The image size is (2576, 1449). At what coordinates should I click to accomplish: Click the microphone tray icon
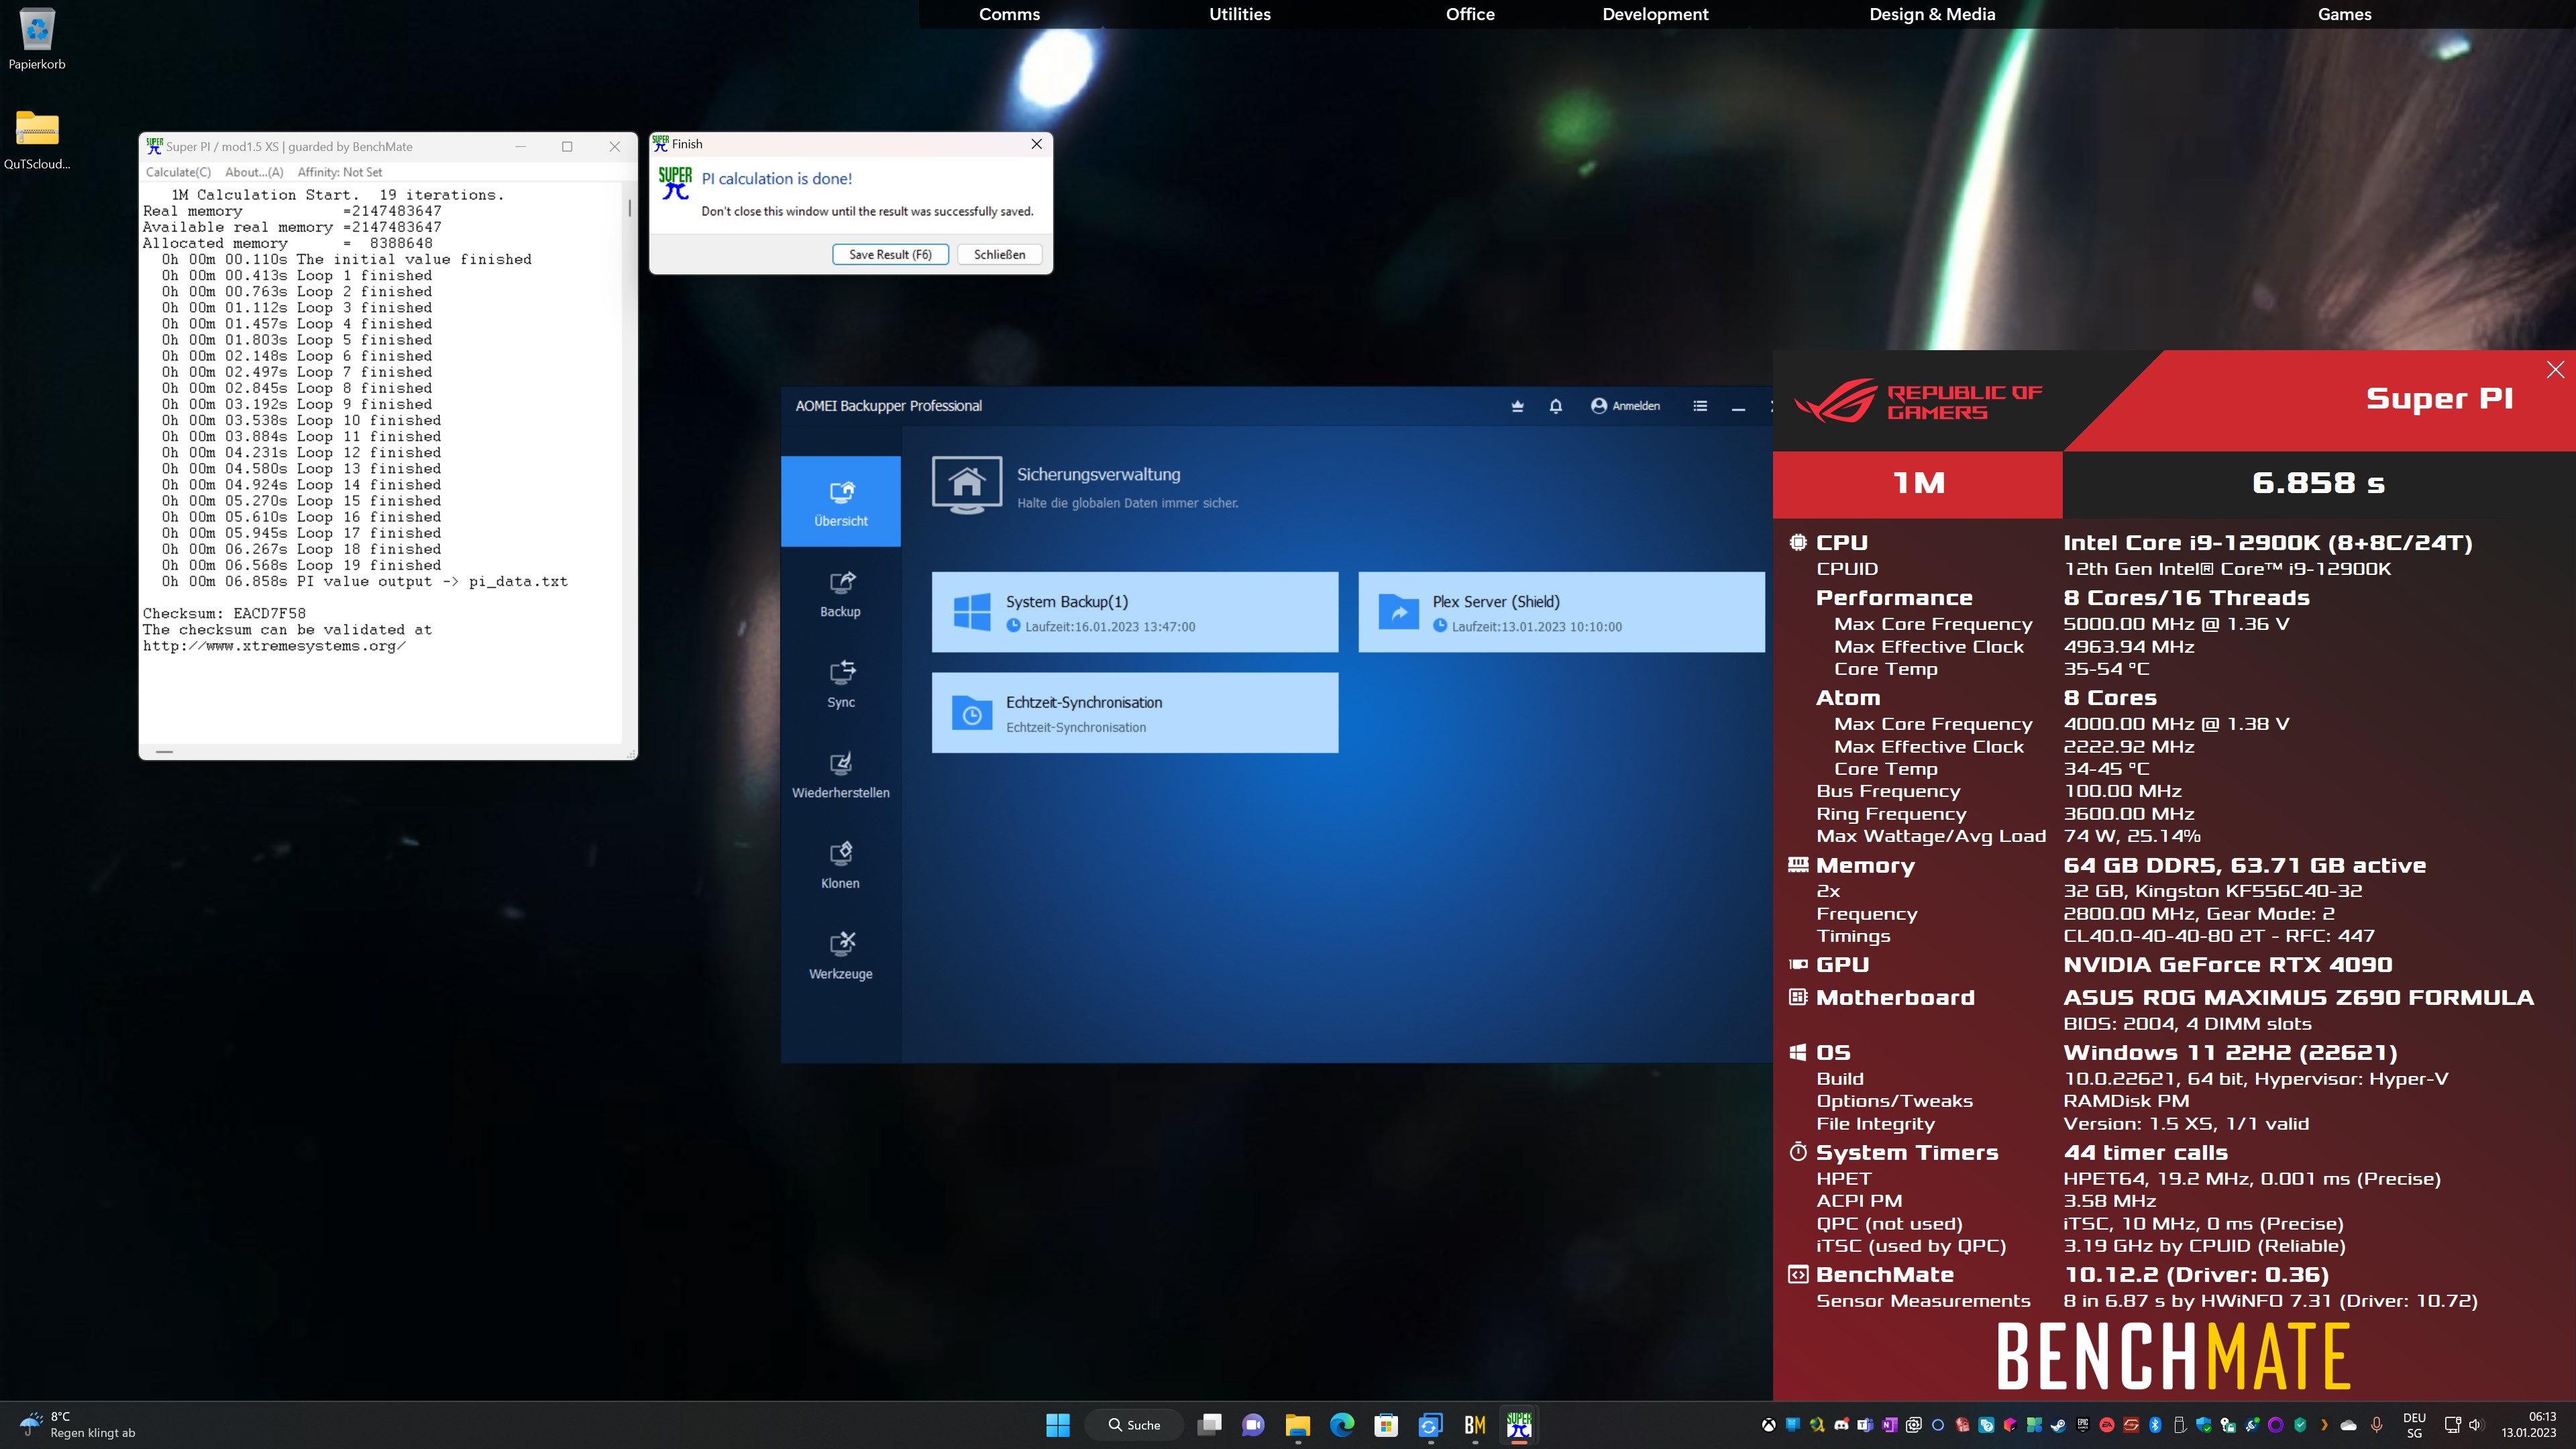click(2376, 1425)
